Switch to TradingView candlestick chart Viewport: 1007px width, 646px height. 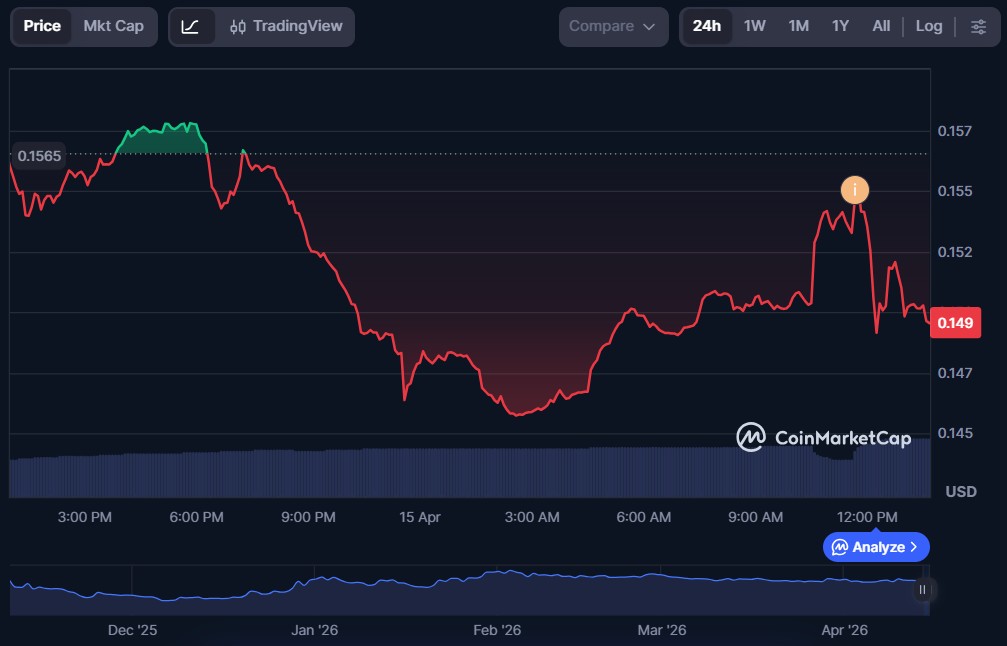(x=285, y=27)
